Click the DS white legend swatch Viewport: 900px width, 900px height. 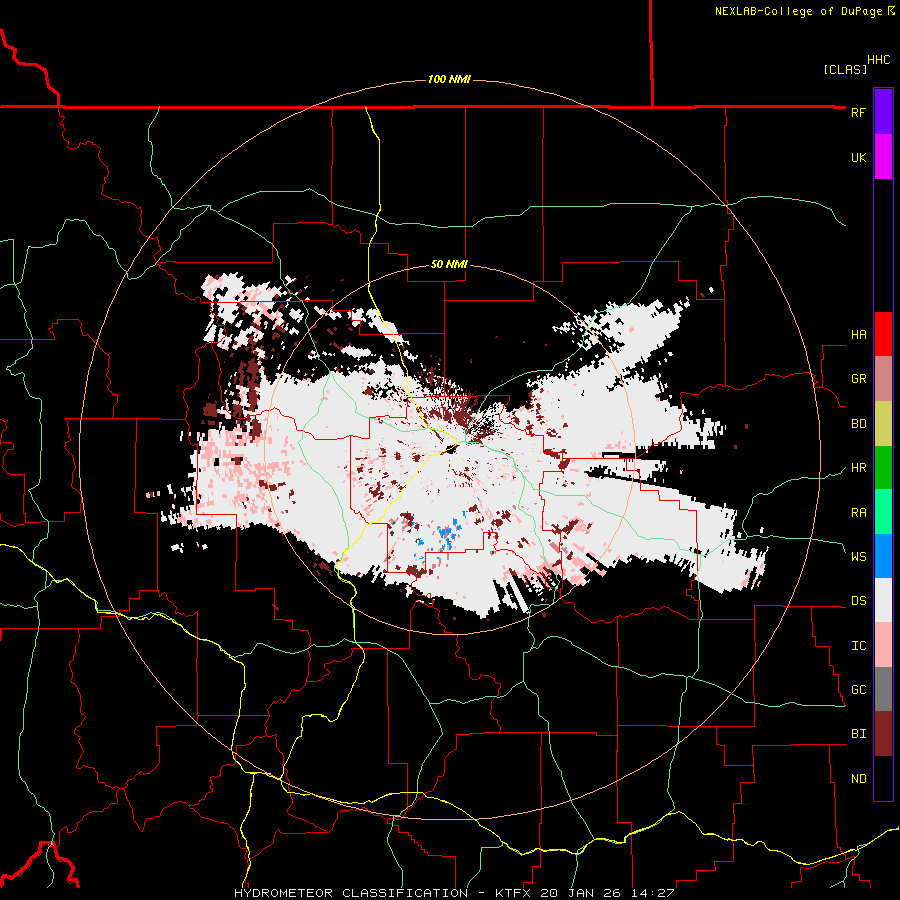click(x=883, y=600)
